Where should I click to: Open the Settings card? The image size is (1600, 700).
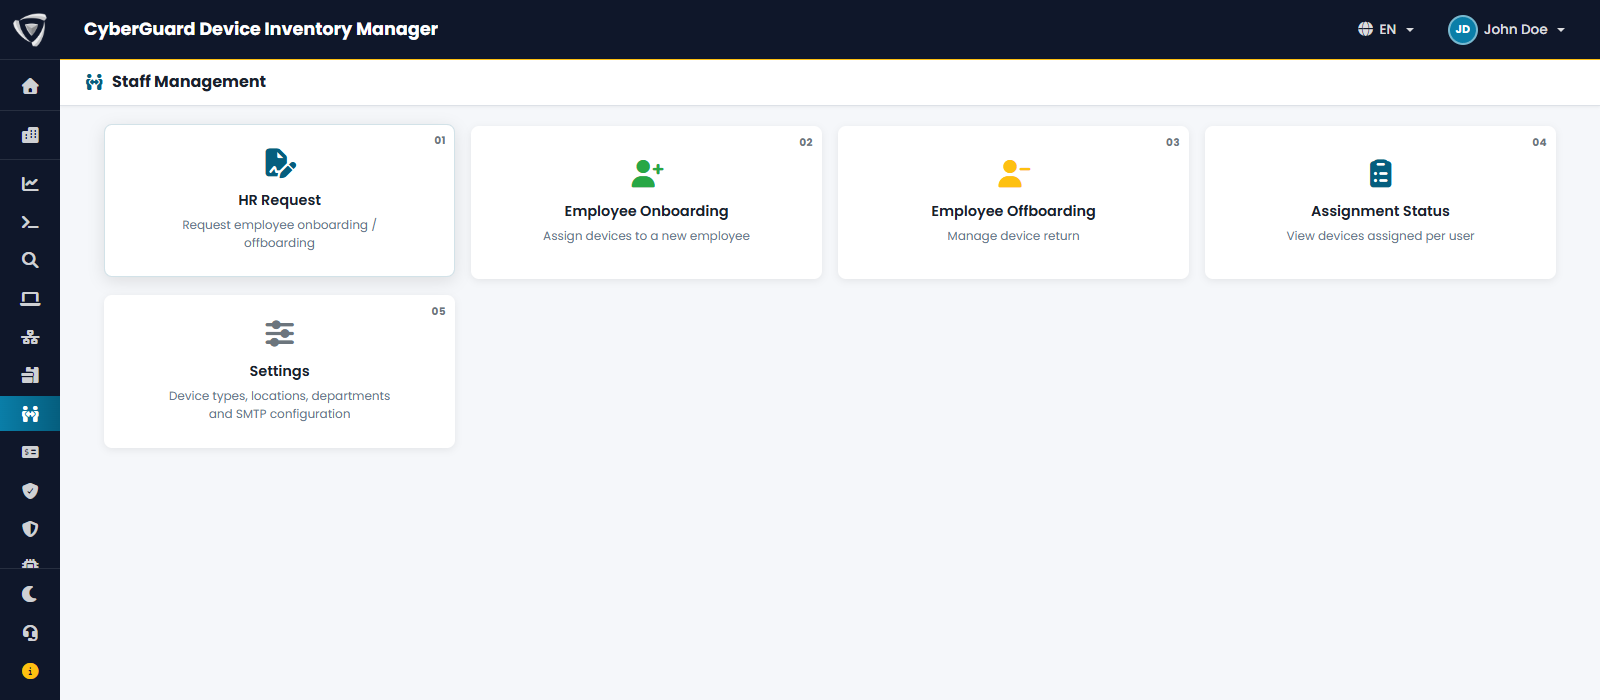pyautogui.click(x=279, y=371)
